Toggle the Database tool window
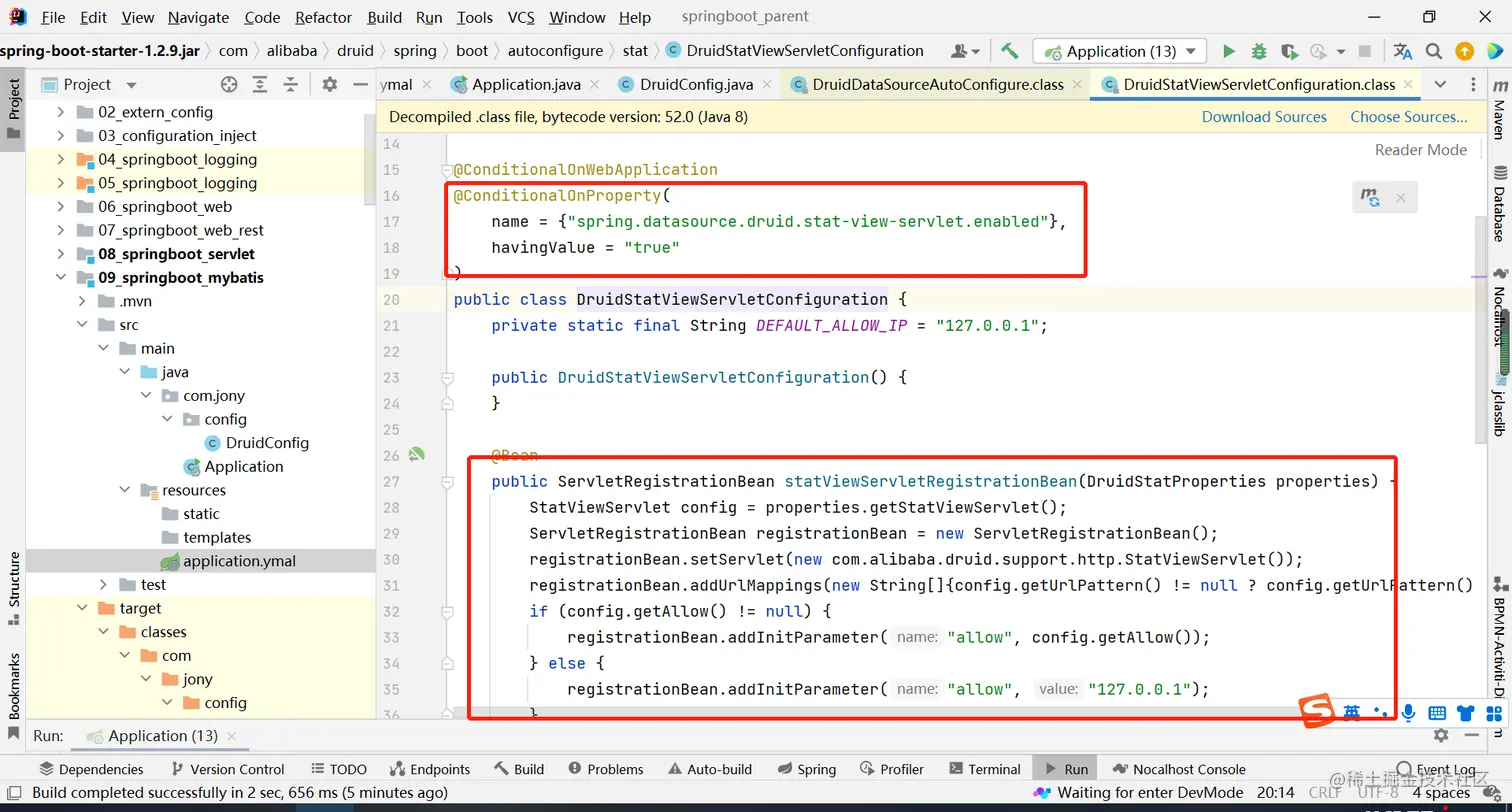1512x812 pixels. click(x=1498, y=204)
